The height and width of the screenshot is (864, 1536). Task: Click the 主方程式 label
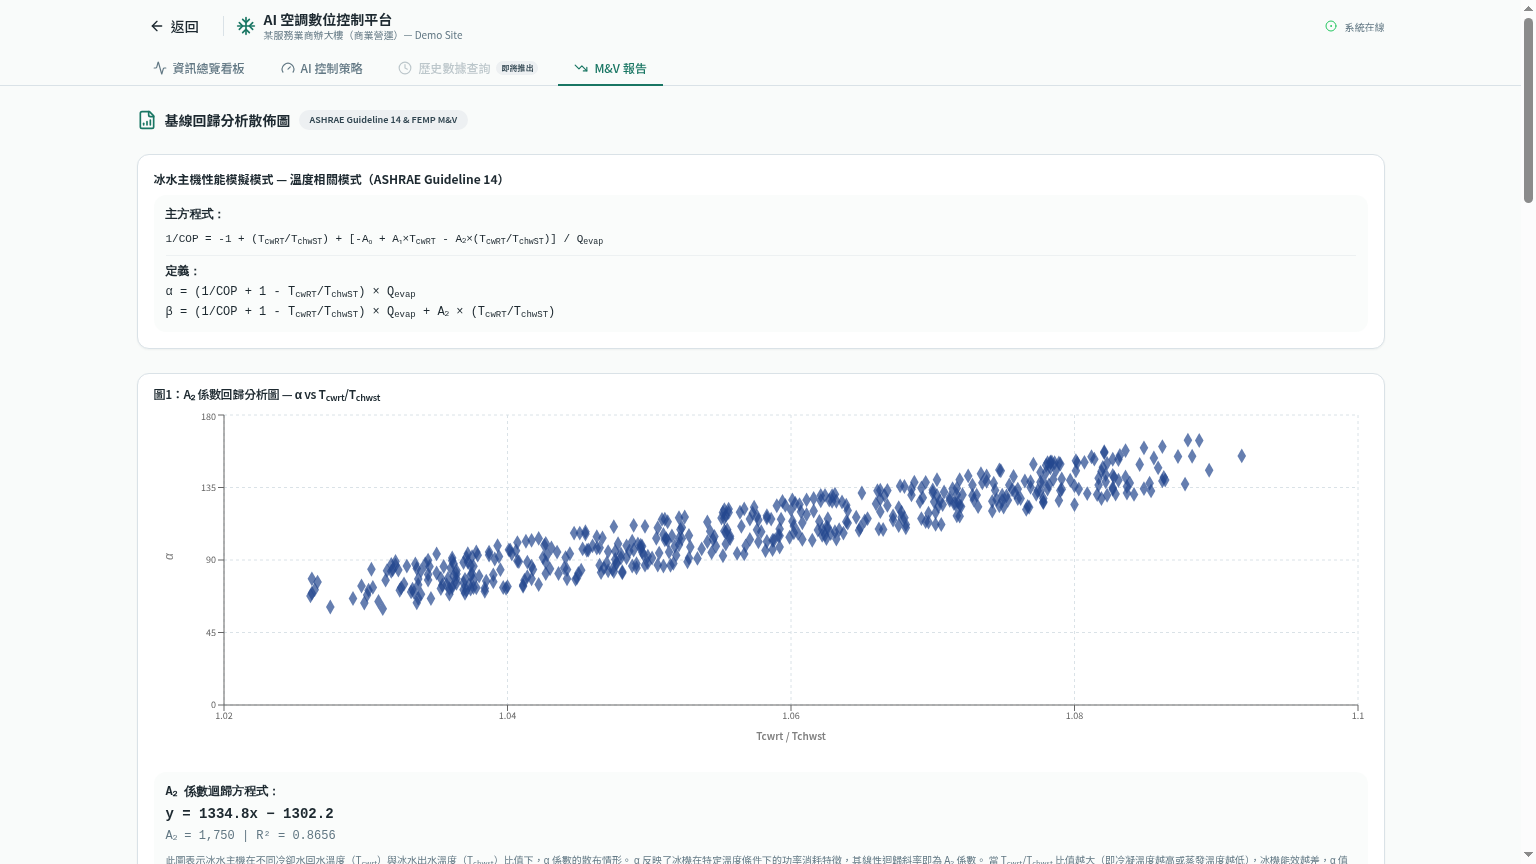(x=193, y=214)
